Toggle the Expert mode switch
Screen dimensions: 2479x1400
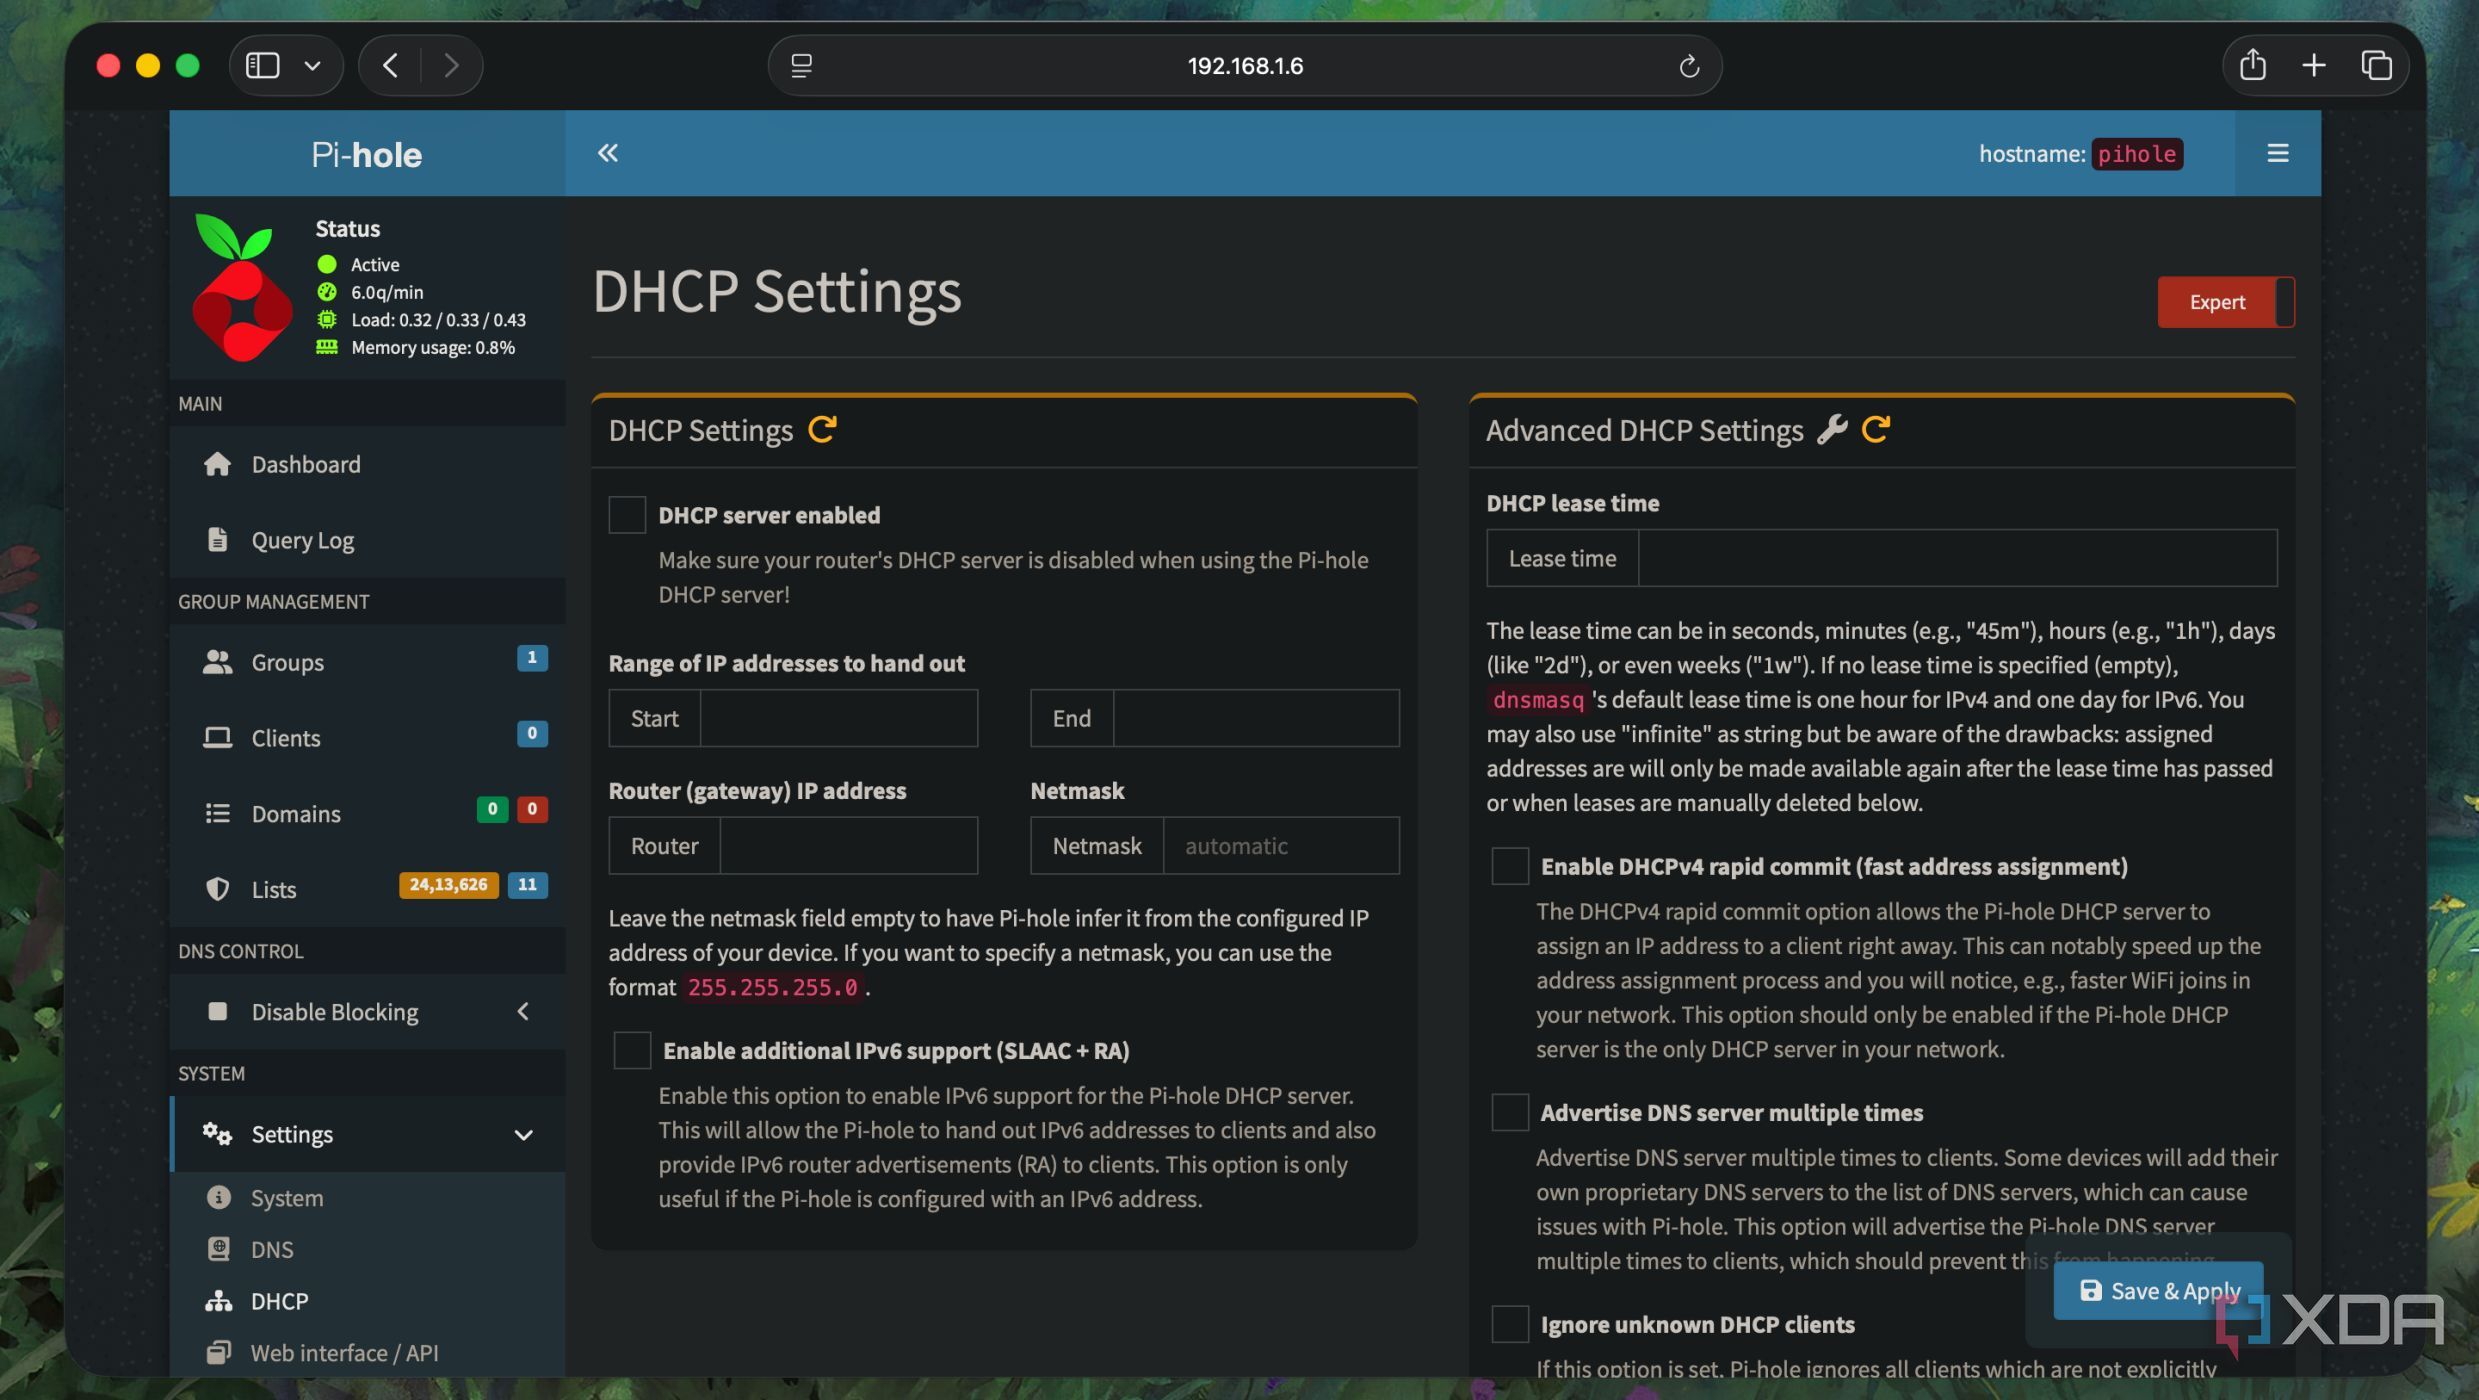2226,302
